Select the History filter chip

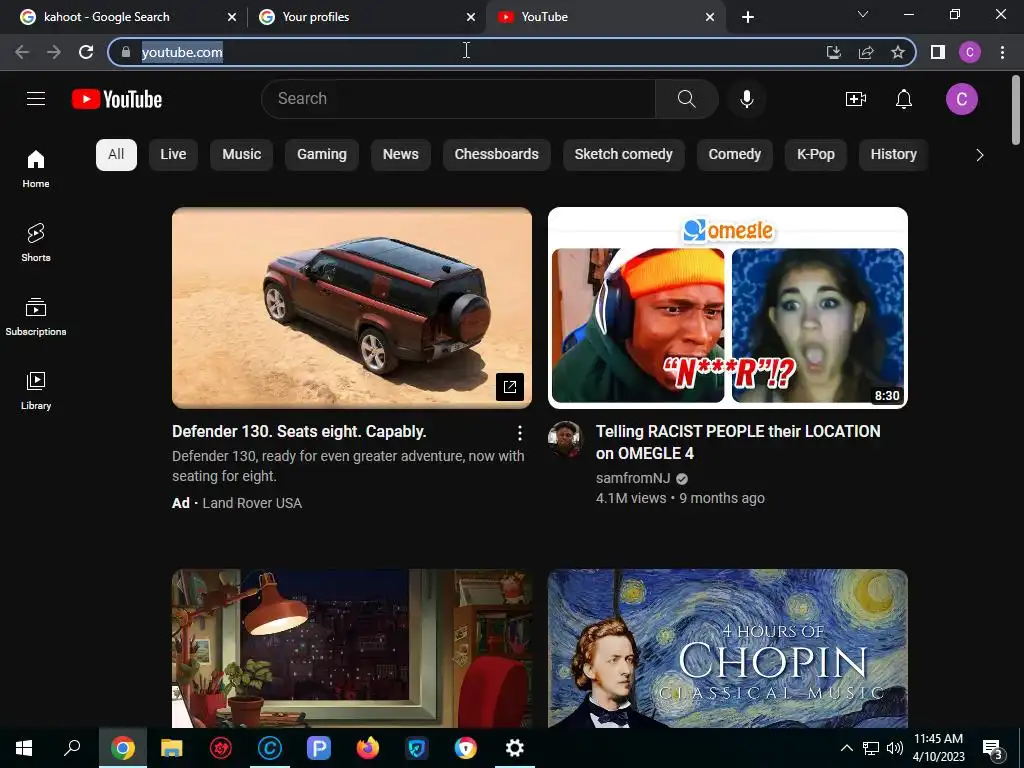(893, 155)
